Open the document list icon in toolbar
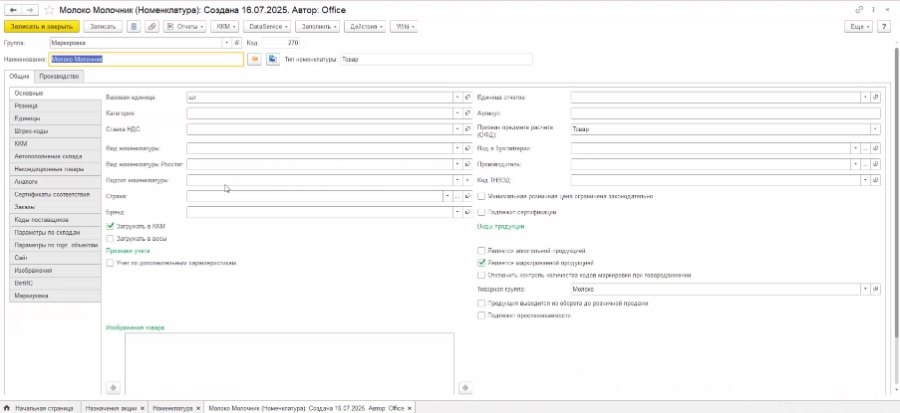The image size is (900, 413). (x=134, y=26)
